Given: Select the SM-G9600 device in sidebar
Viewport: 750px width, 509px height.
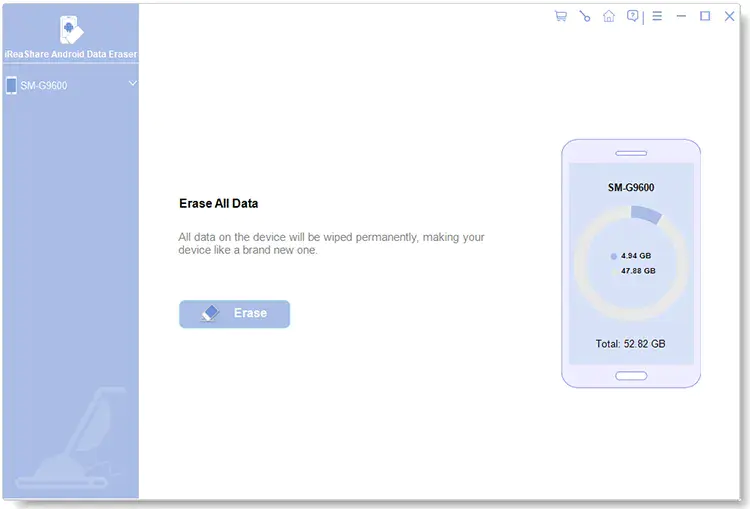Looking at the screenshot, I should click(71, 85).
